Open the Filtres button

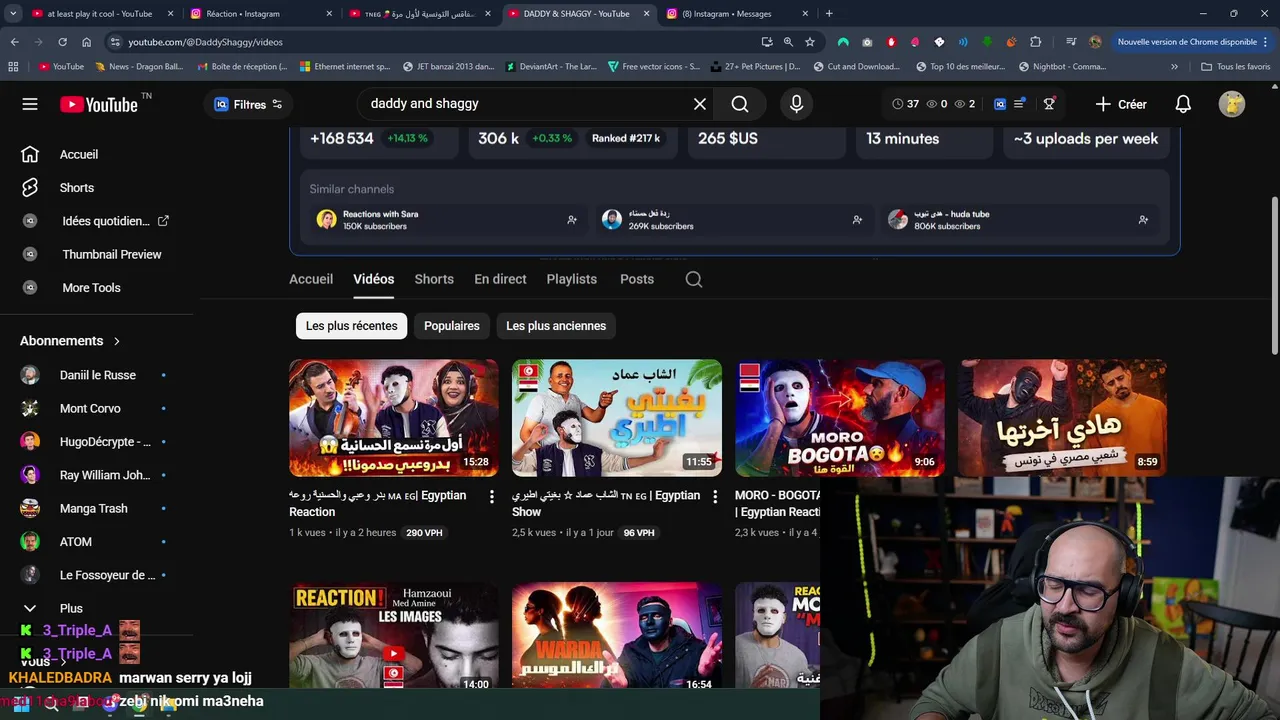coord(248,104)
